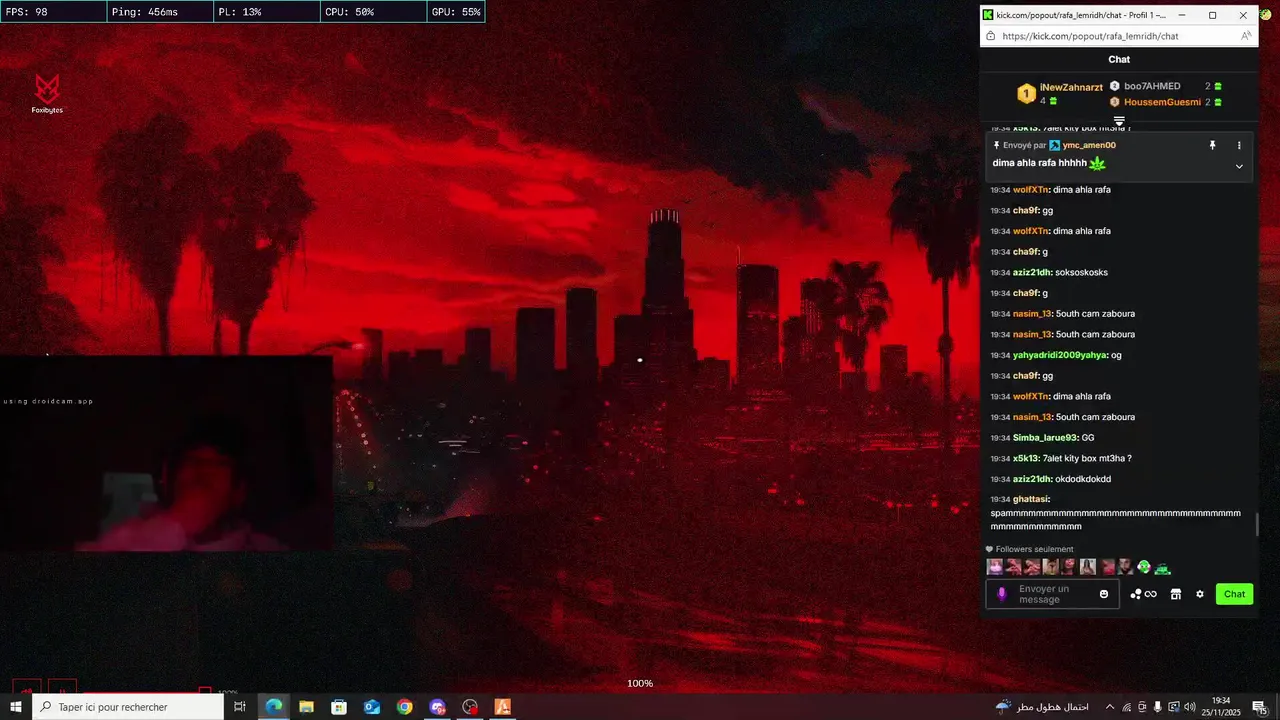The height and width of the screenshot is (720, 1280).
Task: Click the Followers seulement label
Action: [x=1034, y=549]
